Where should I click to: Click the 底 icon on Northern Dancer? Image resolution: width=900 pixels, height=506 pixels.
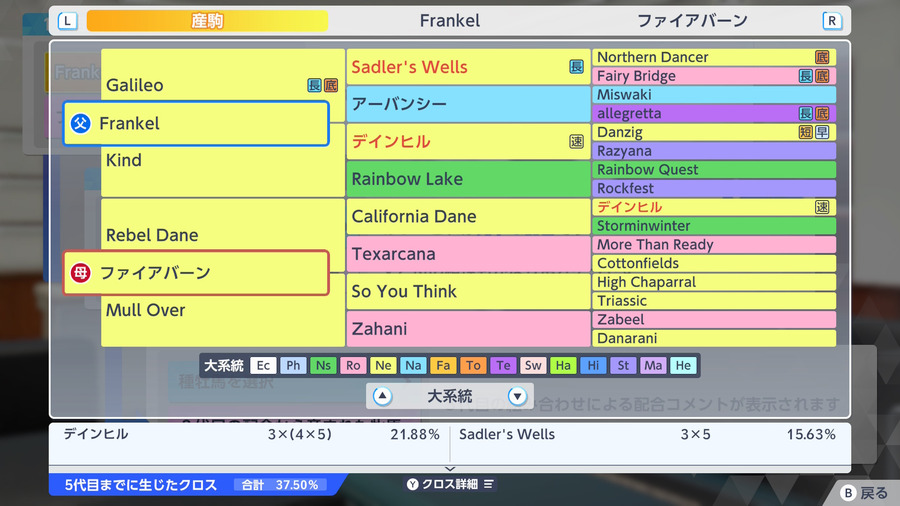pyautogui.click(x=822, y=57)
